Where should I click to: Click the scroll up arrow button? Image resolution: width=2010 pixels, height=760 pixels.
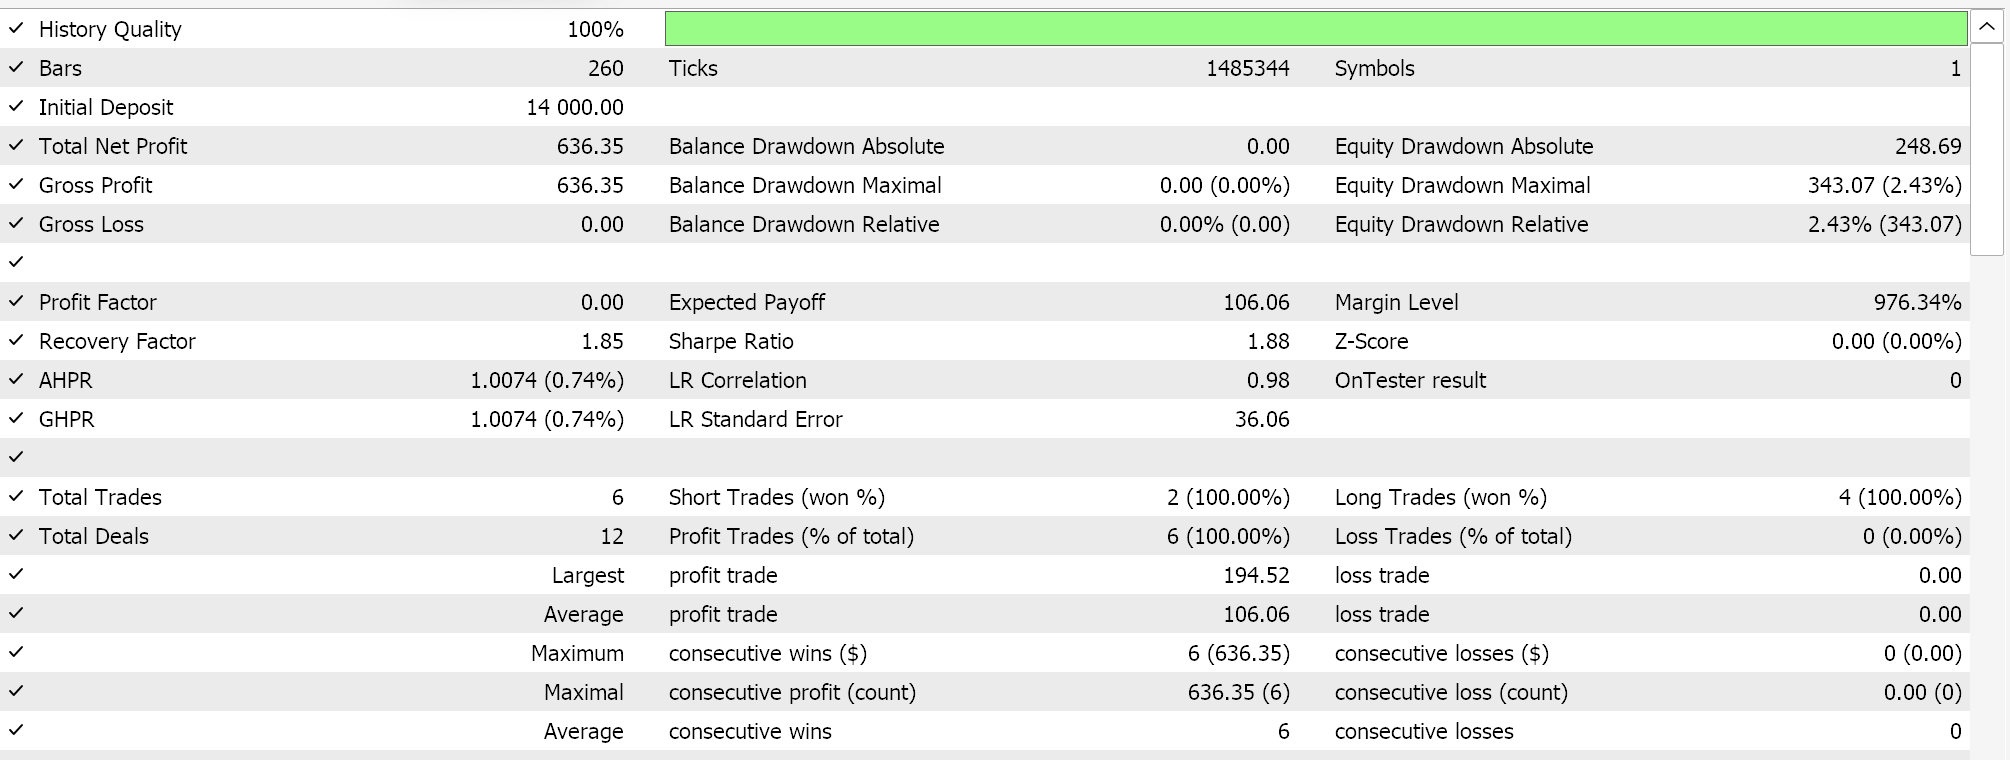pyautogui.click(x=1986, y=27)
